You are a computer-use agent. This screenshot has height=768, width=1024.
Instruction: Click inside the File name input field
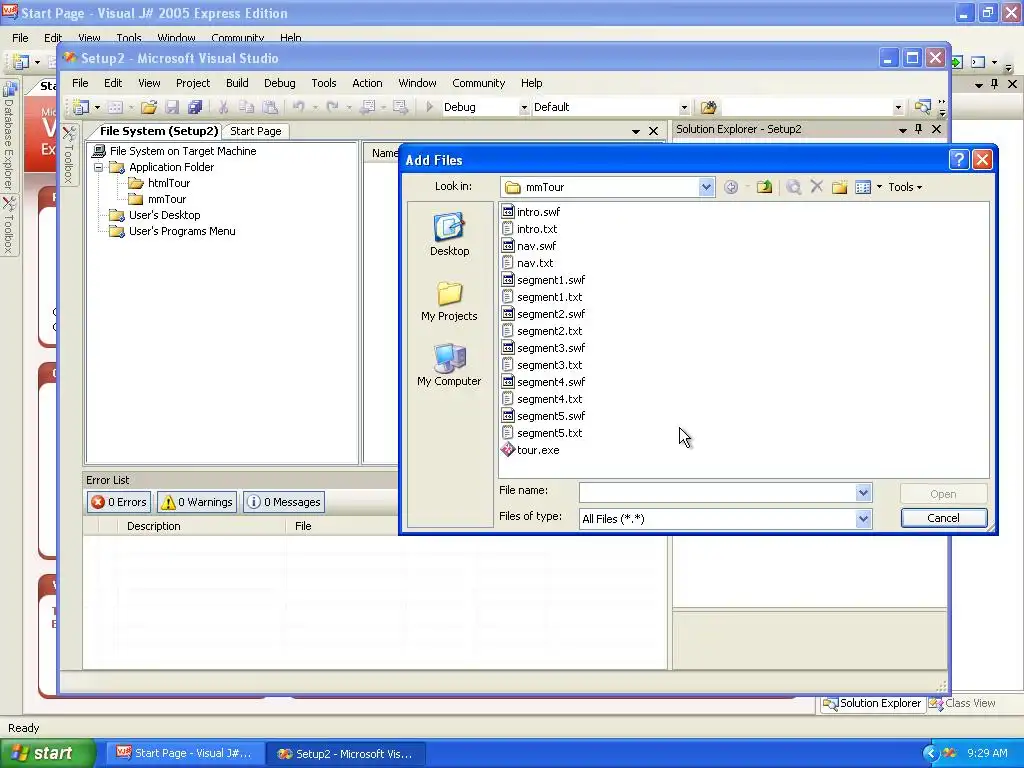tap(717, 493)
